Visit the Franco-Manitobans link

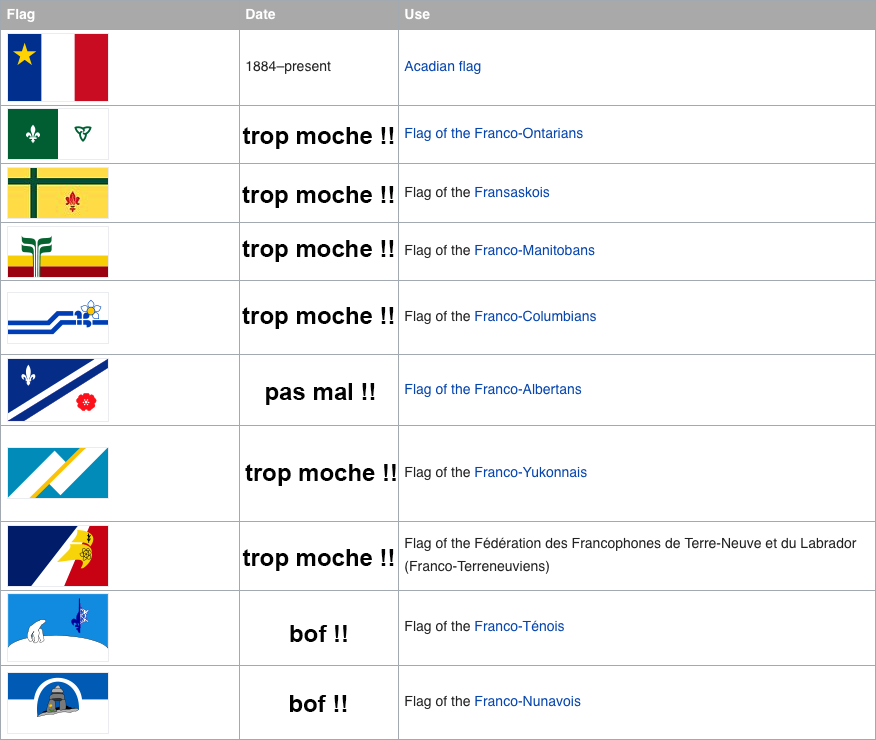pos(534,250)
